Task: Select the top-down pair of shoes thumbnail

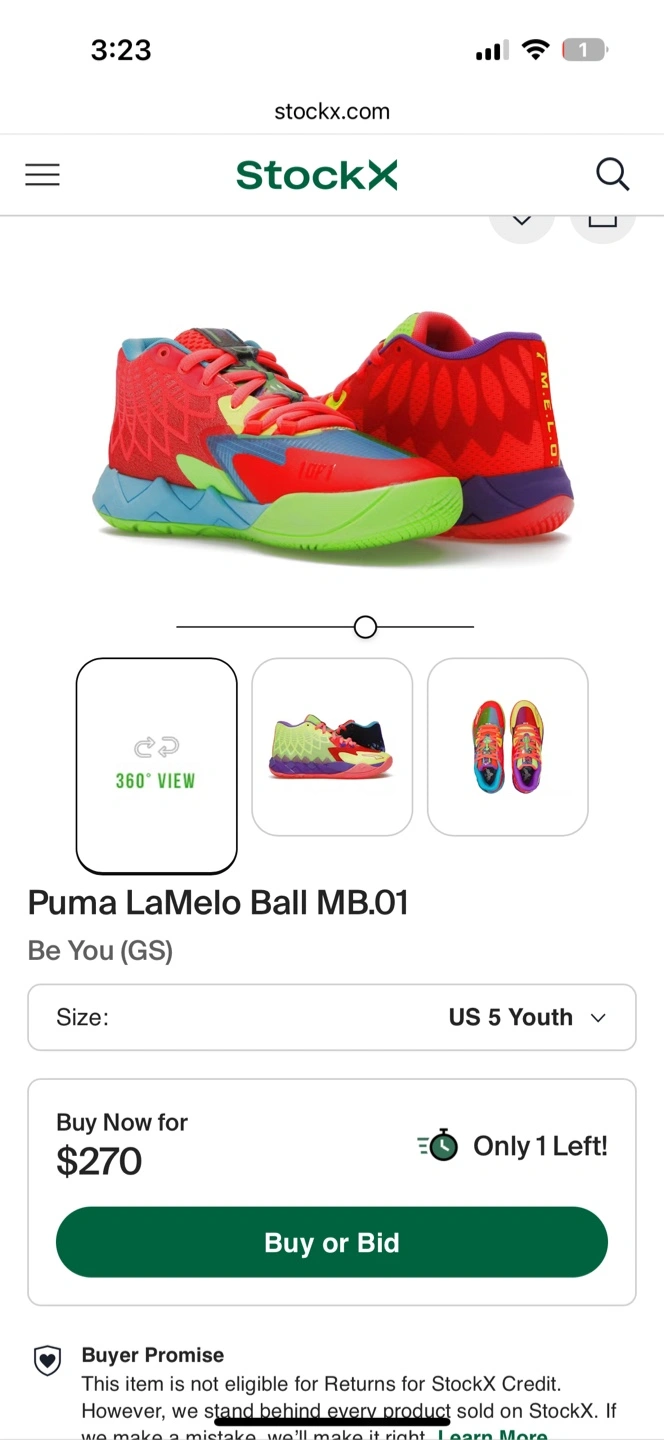Action: click(508, 747)
